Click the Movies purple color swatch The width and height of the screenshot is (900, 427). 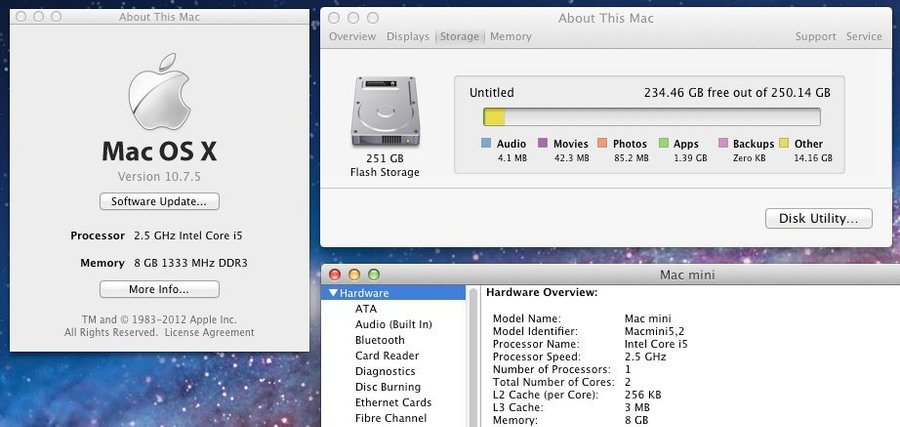542,143
